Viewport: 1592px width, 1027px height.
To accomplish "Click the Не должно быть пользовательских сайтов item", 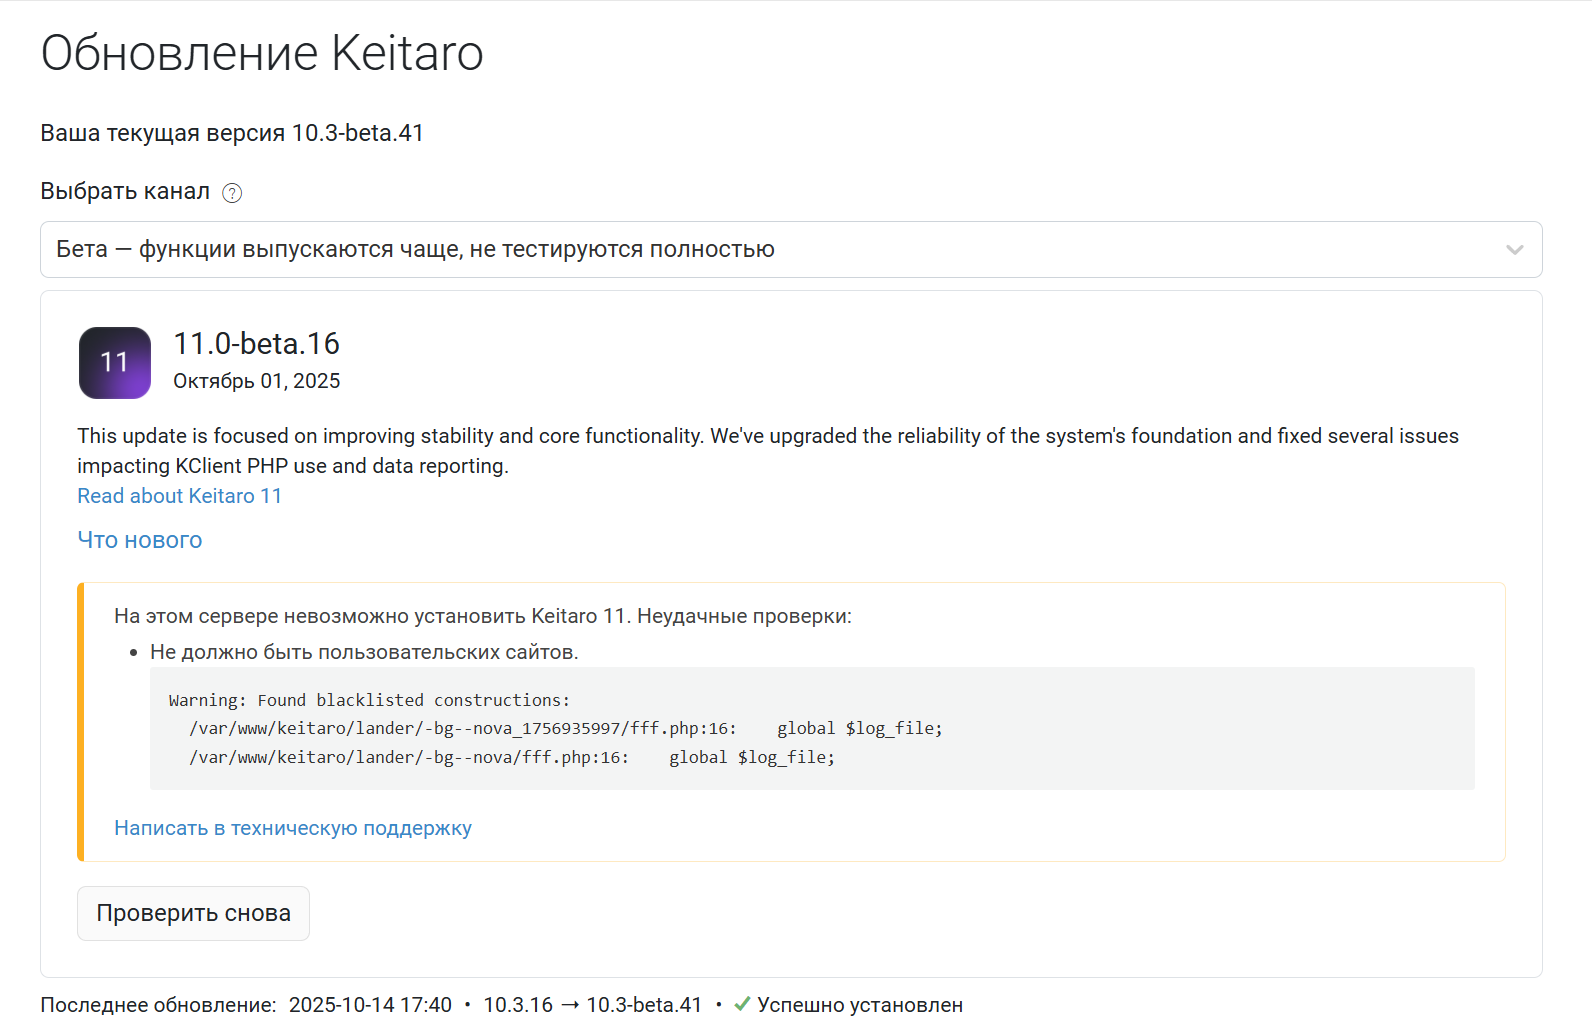I will (364, 652).
